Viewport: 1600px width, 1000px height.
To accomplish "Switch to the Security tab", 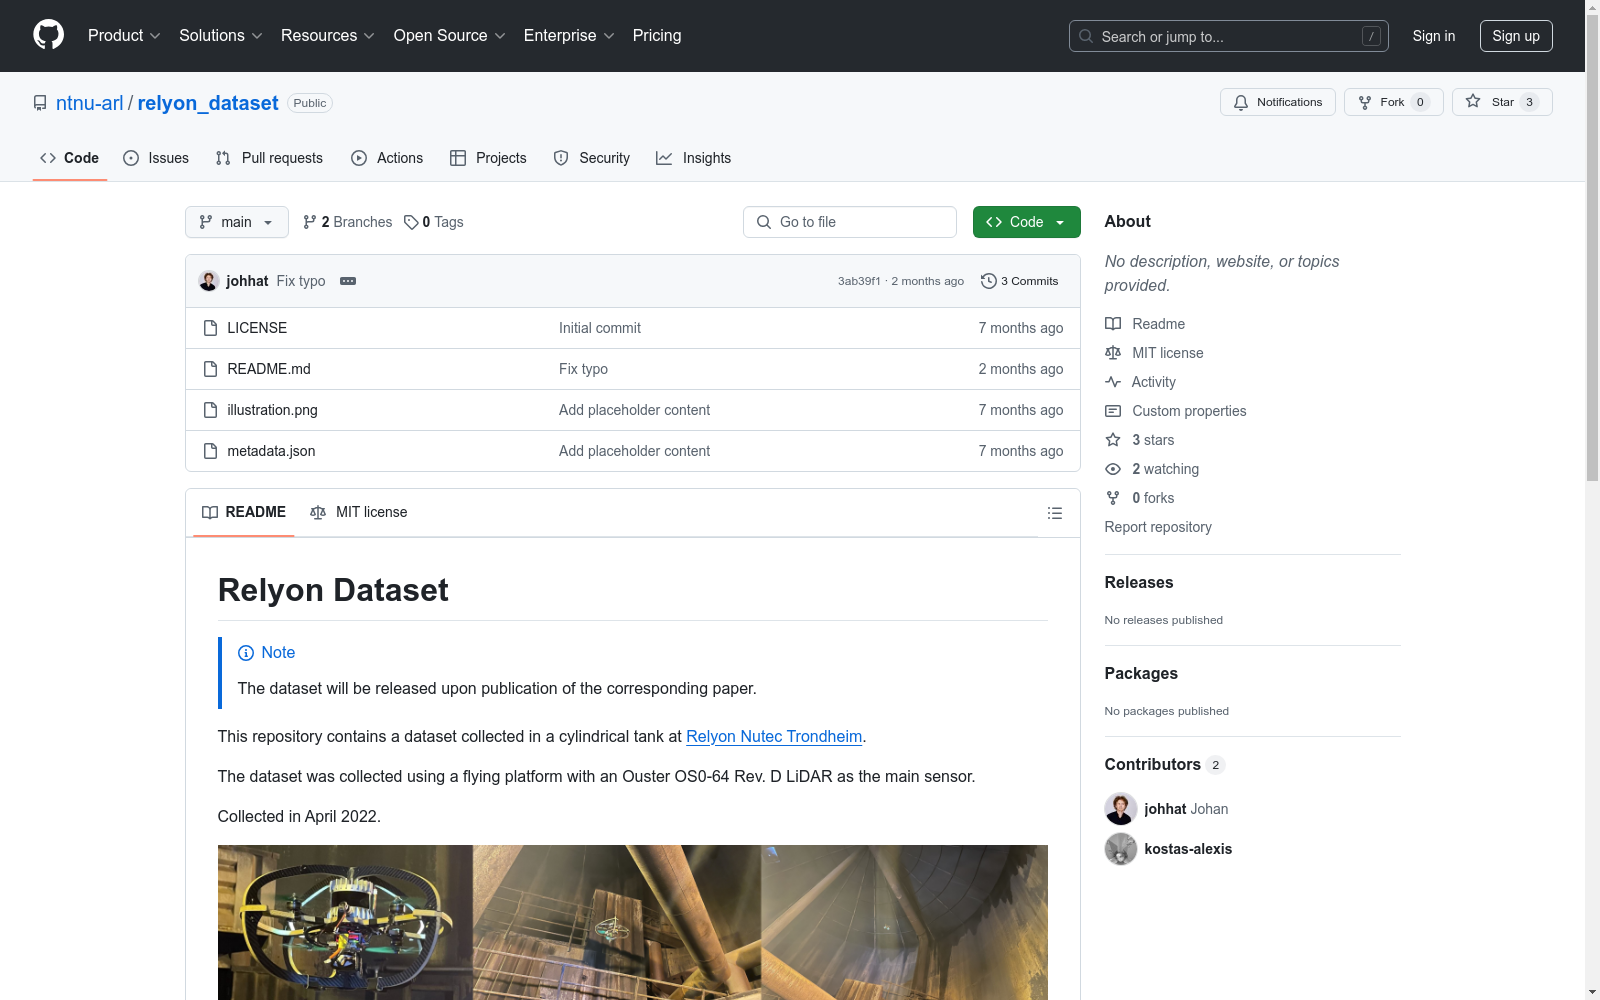I will 592,158.
